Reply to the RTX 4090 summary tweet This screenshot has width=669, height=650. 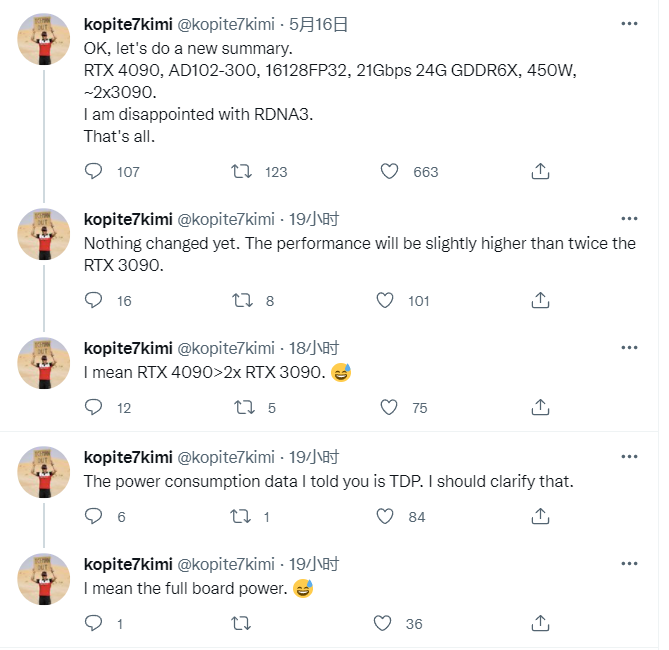[x=93, y=171]
